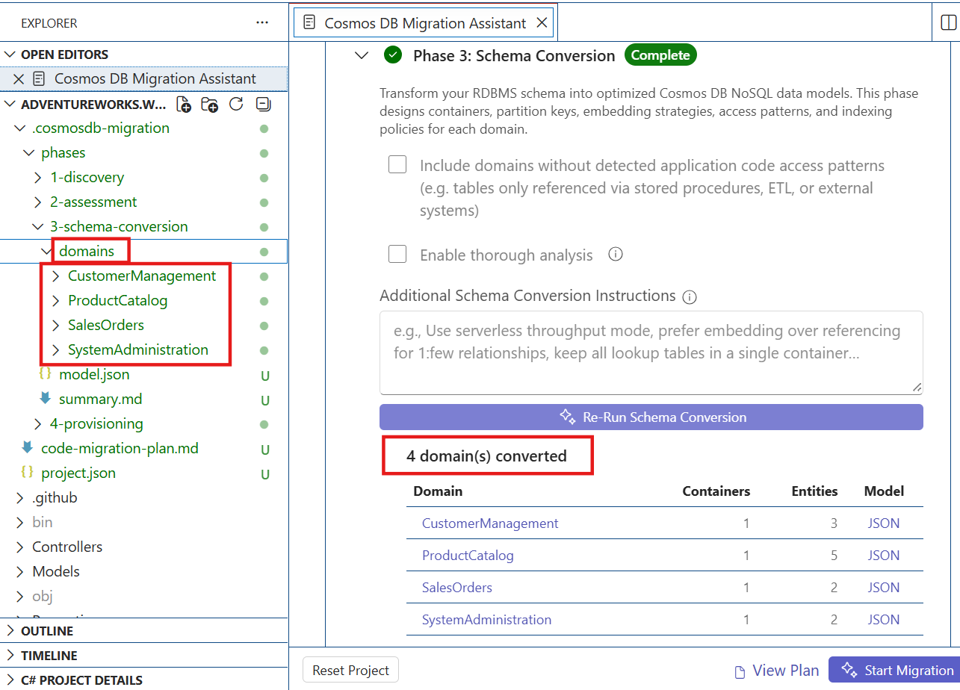This screenshot has height=690, width=960.
Task: Expand the SalesOrders folder in tree
Action: 56,325
